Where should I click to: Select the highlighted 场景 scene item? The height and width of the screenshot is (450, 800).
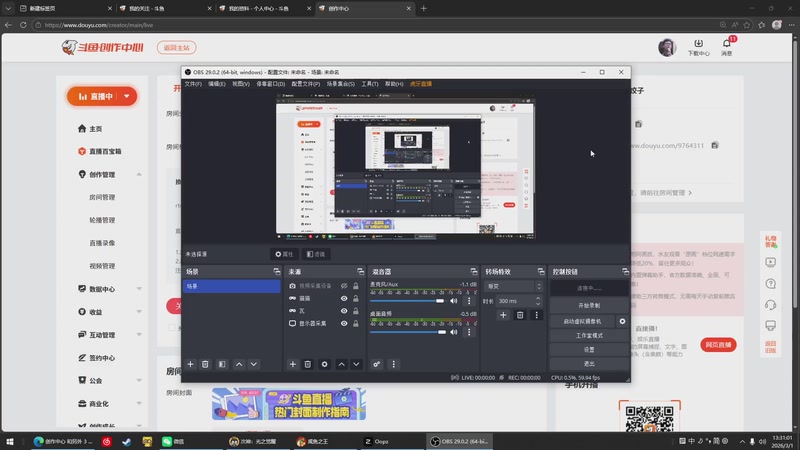click(x=232, y=286)
